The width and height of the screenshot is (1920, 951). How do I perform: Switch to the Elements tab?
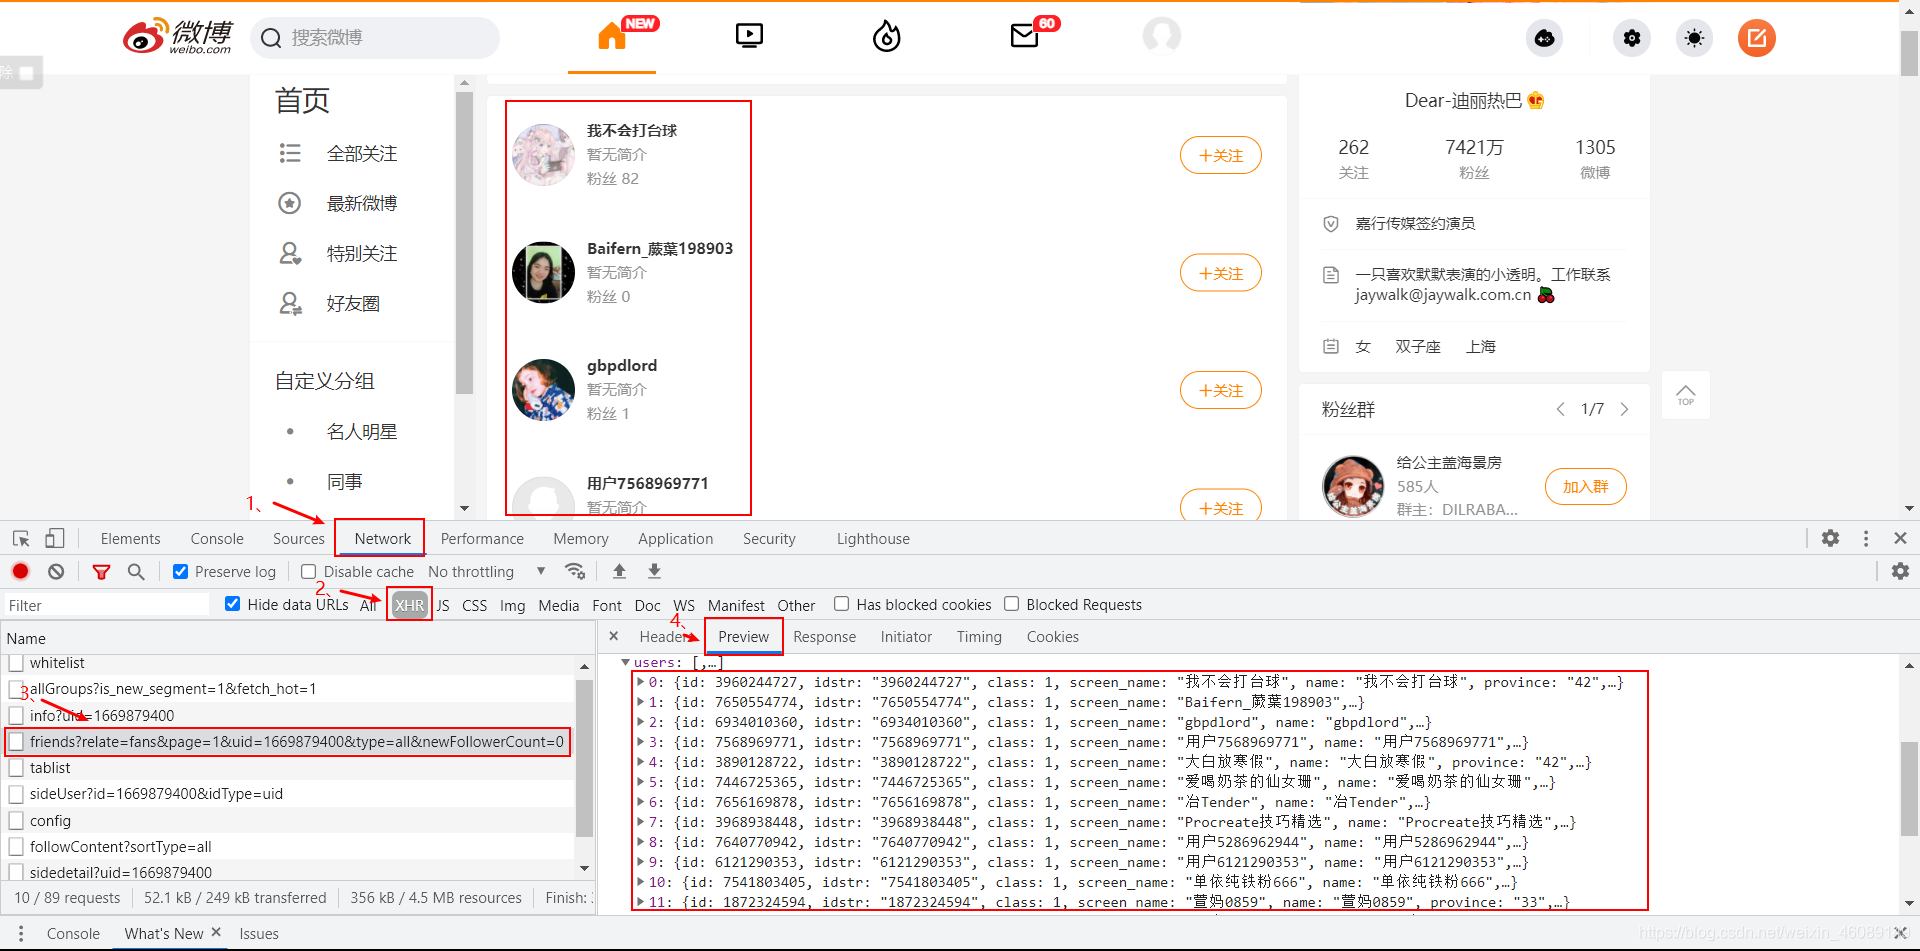pos(130,538)
